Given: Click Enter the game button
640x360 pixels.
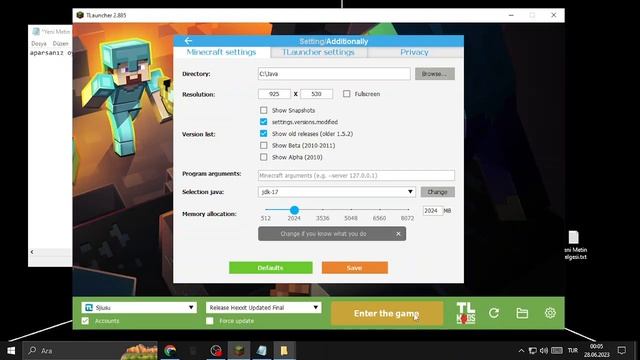Looking at the screenshot, I should click(387, 313).
